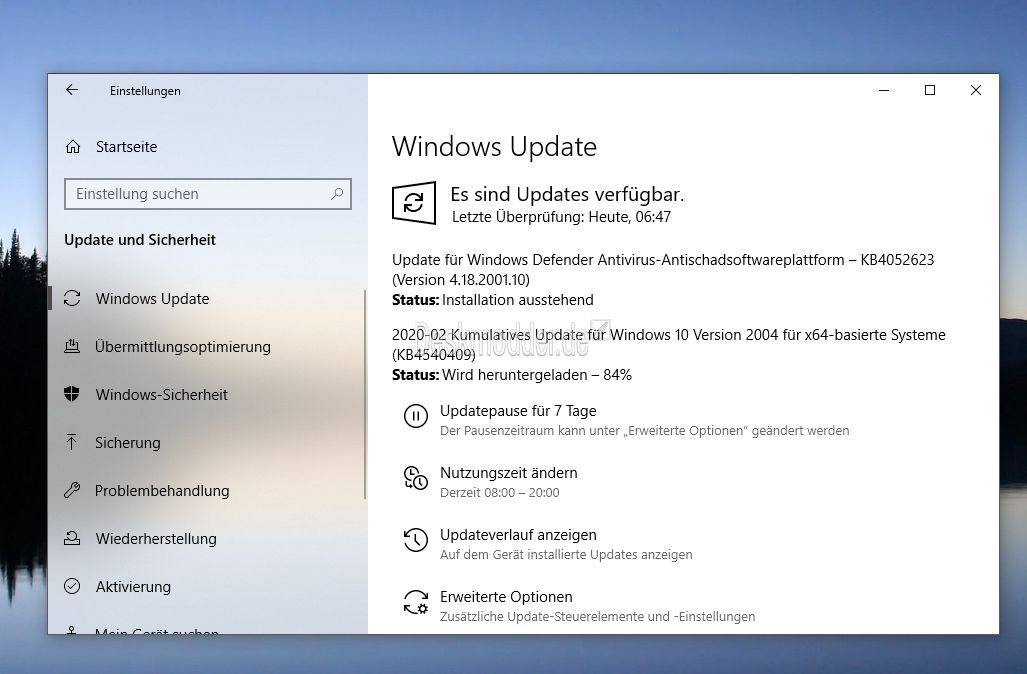Click the Sicherung upload arrow icon
This screenshot has width=1027, height=674.
click(x=72, y=442)
